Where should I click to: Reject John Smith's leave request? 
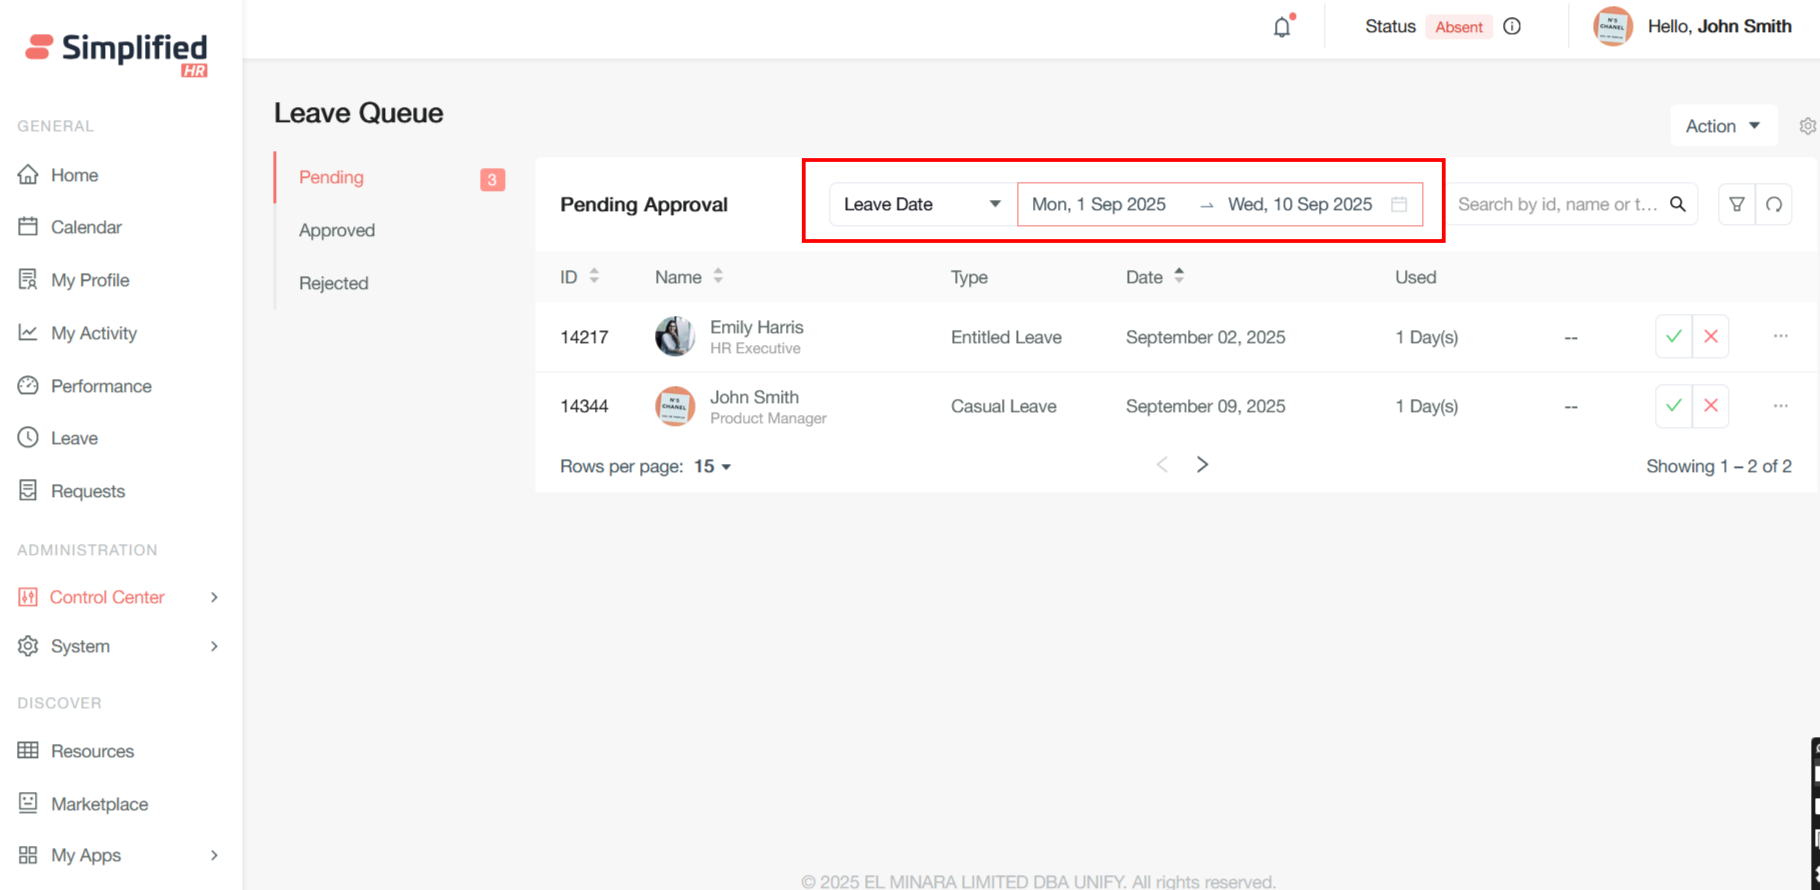[x=1711, y=406]
